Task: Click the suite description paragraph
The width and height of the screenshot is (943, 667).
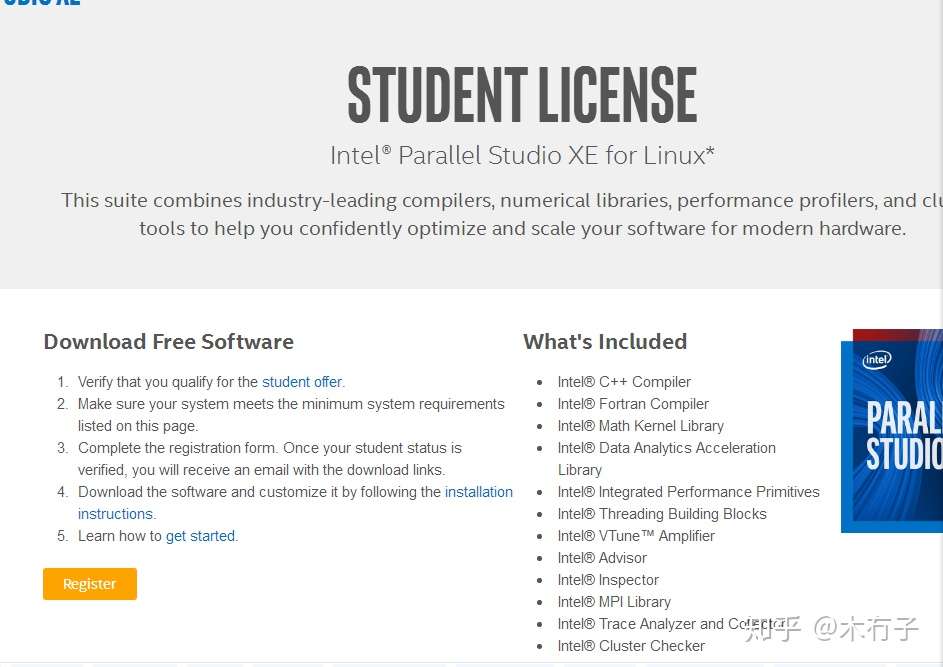Action: pyautogui.click(x=502, y=214)
